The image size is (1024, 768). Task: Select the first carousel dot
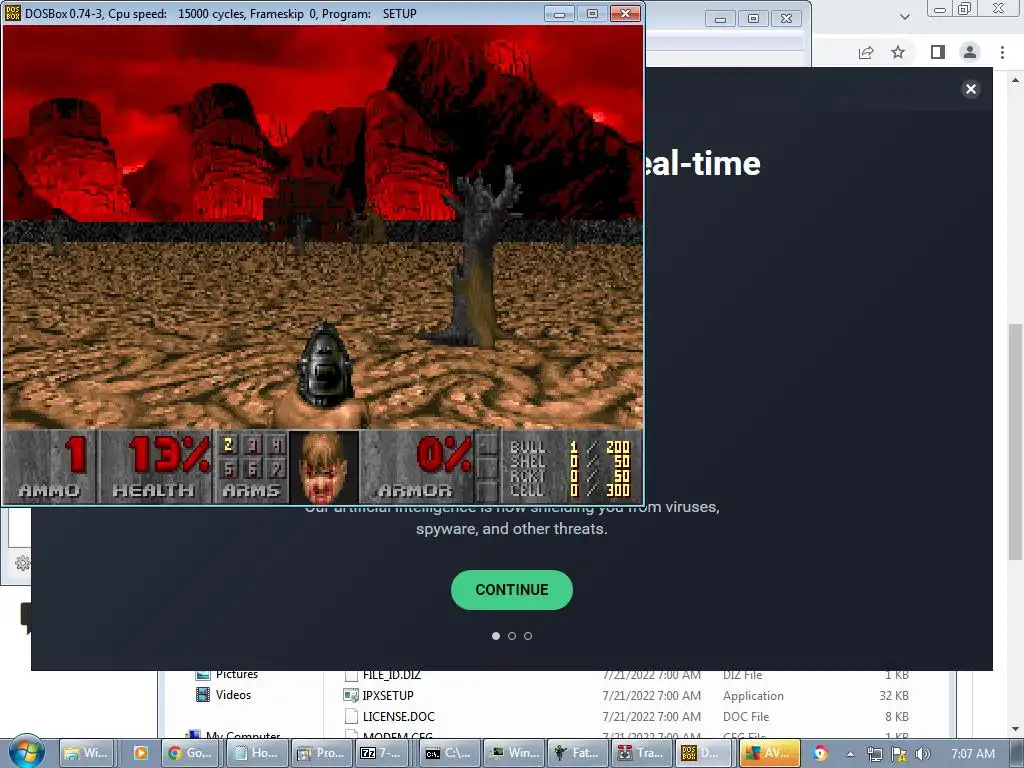(496, 635)
